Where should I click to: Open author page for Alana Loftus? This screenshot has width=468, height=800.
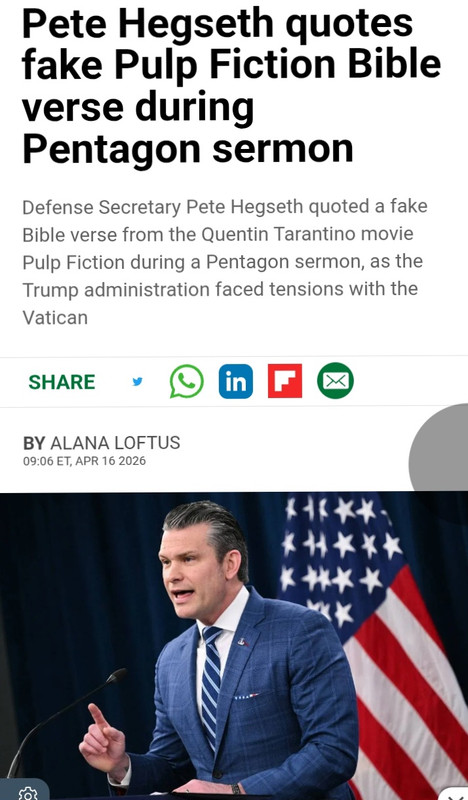pyautogui.click(x=115, y=443)
